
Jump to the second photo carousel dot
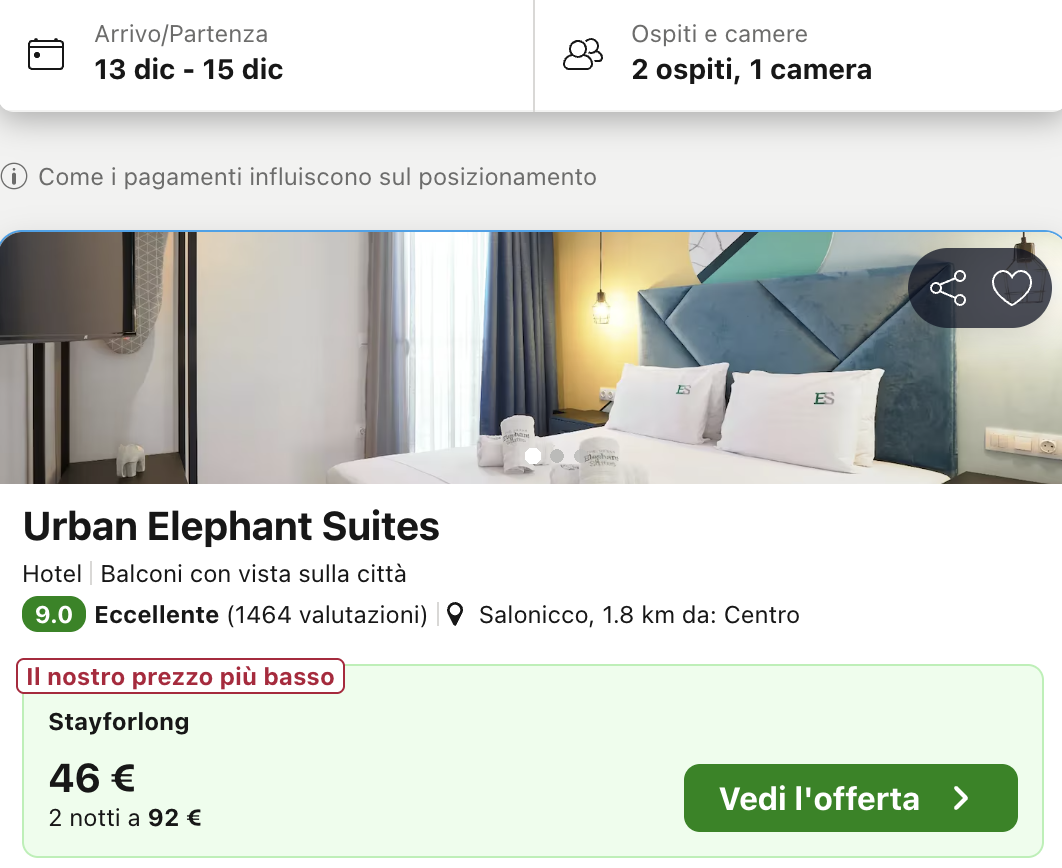557,456
